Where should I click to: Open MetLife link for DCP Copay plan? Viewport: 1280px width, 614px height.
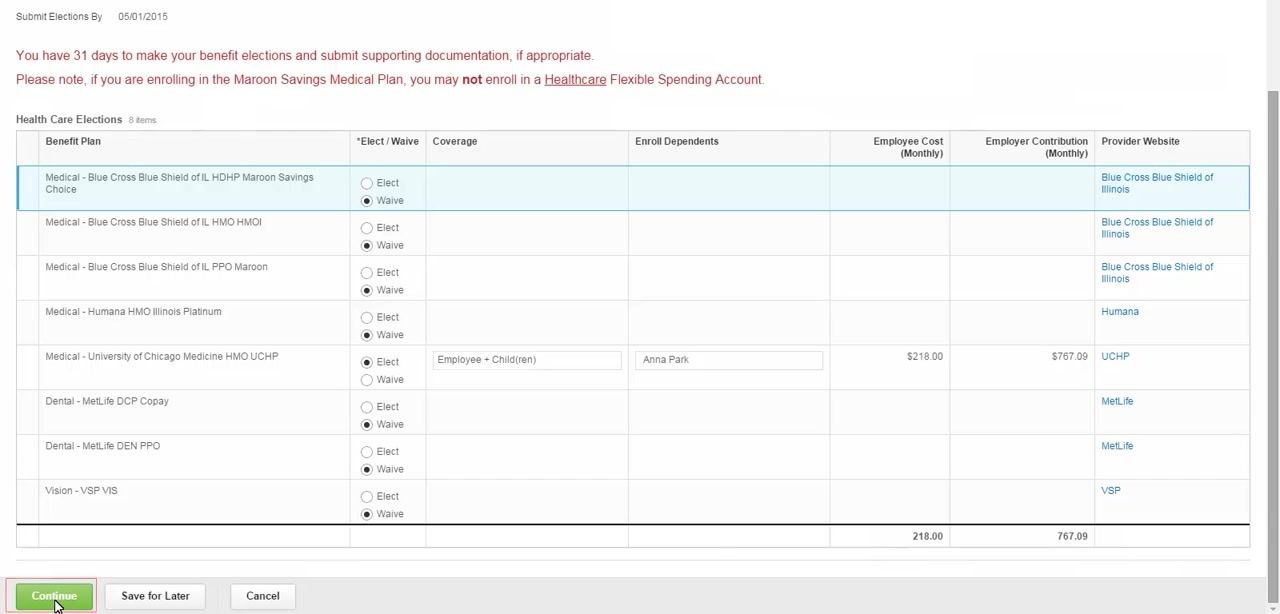pyautogui.click(x=1117, y=402)
